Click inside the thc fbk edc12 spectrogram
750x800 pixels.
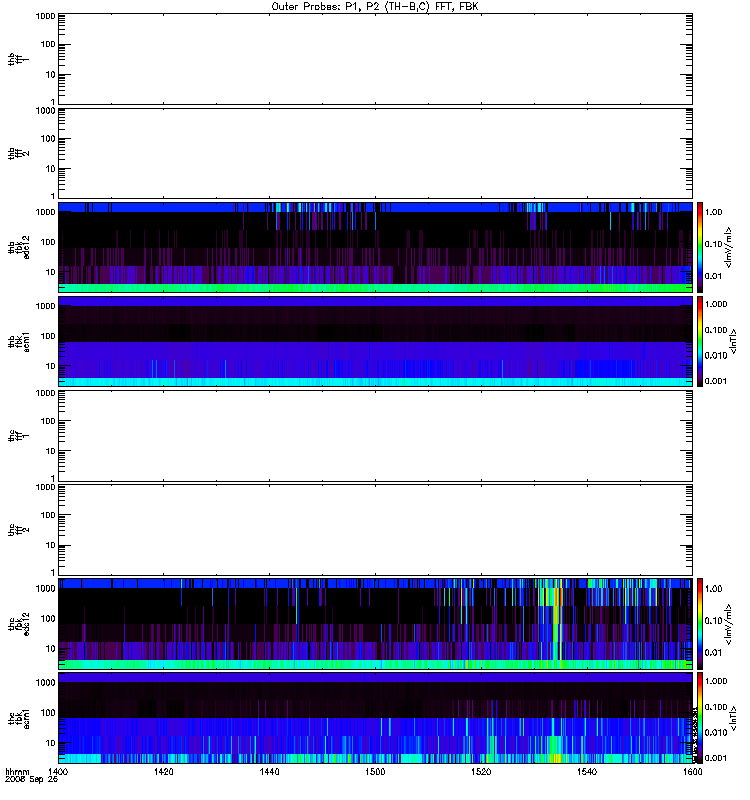(x=375, y=624)
